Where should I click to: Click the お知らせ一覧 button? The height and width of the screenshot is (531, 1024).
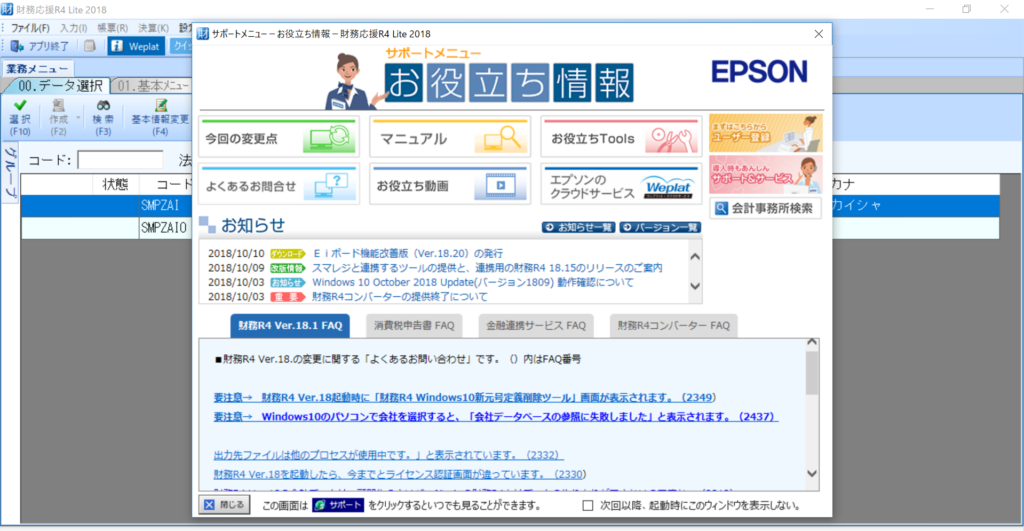578,227
